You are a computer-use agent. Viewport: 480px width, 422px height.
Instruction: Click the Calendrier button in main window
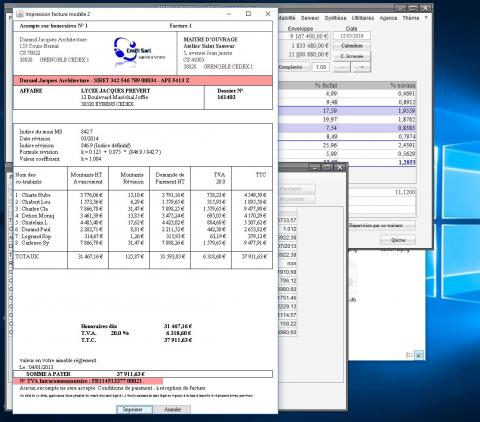[351, 46]
